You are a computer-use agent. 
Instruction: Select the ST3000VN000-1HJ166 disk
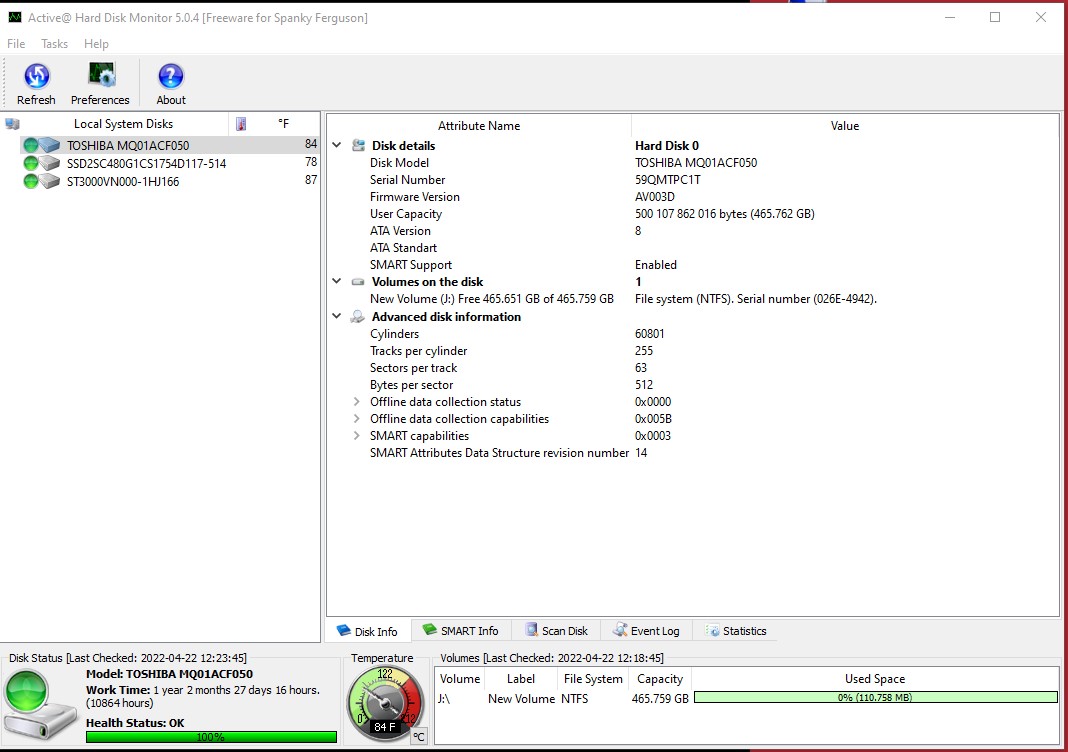(x=122, y=182)
